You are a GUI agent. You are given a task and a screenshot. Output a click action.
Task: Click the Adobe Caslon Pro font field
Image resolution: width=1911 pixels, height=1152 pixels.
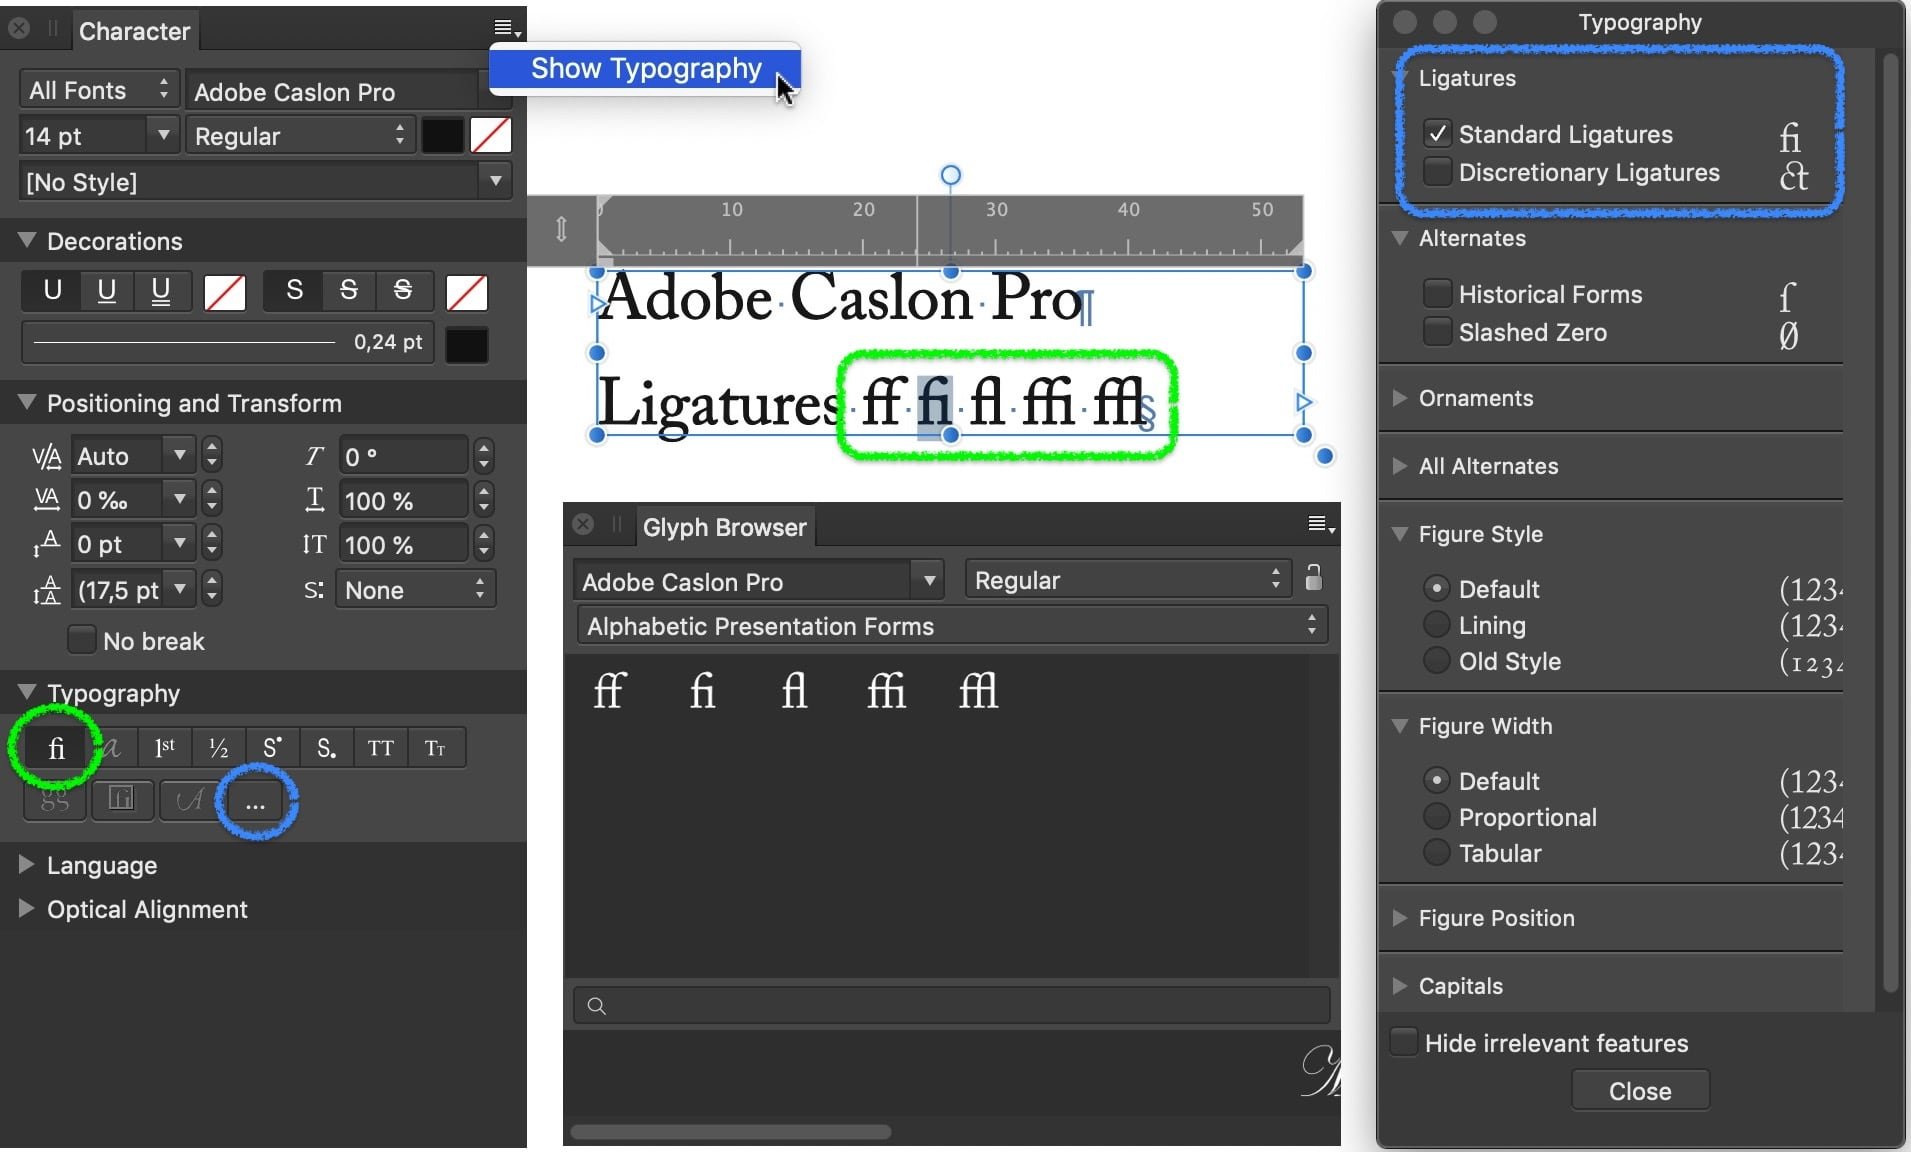334,91
